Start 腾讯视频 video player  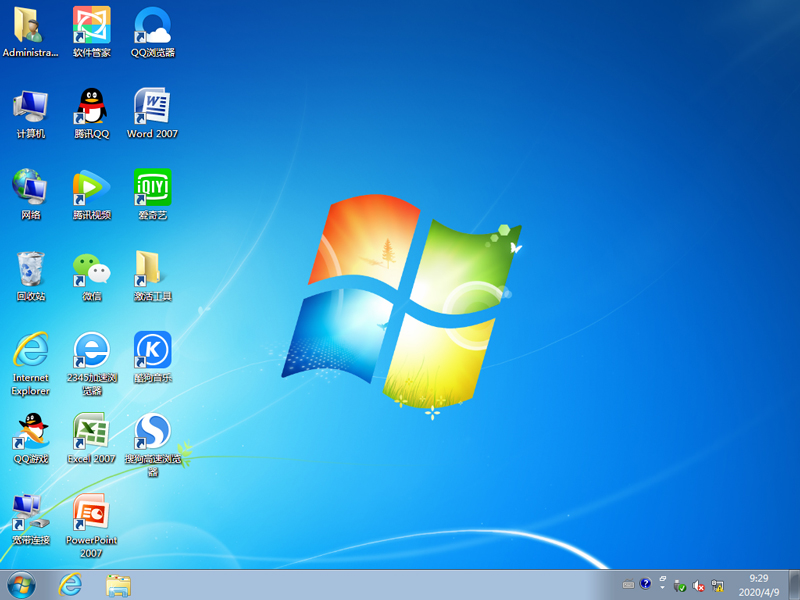(90, 192)
